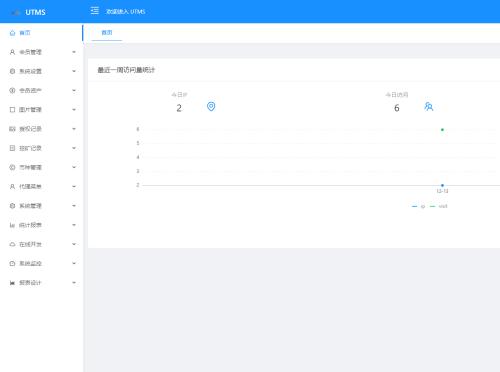The width and height of the screenshot is (500, 372).
Task: Click the gear icon beside 系统设置
Action: [12, 71]
